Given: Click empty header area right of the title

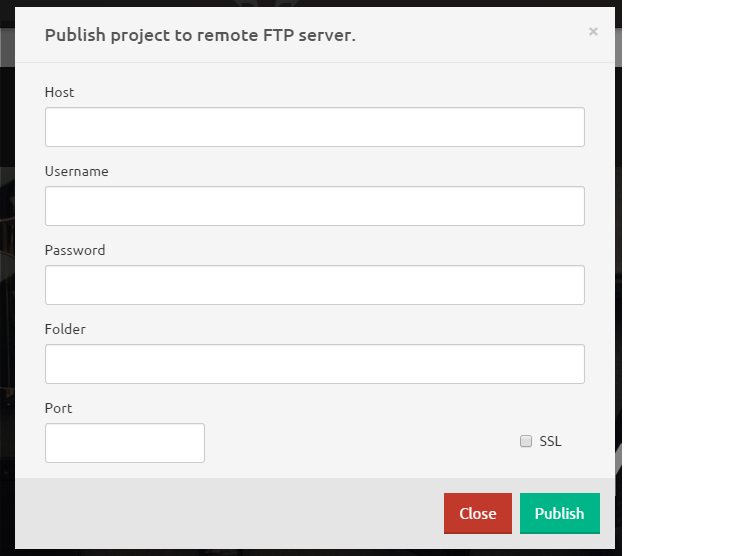Looking at the screenshot, I should click(x=470, y=35).
